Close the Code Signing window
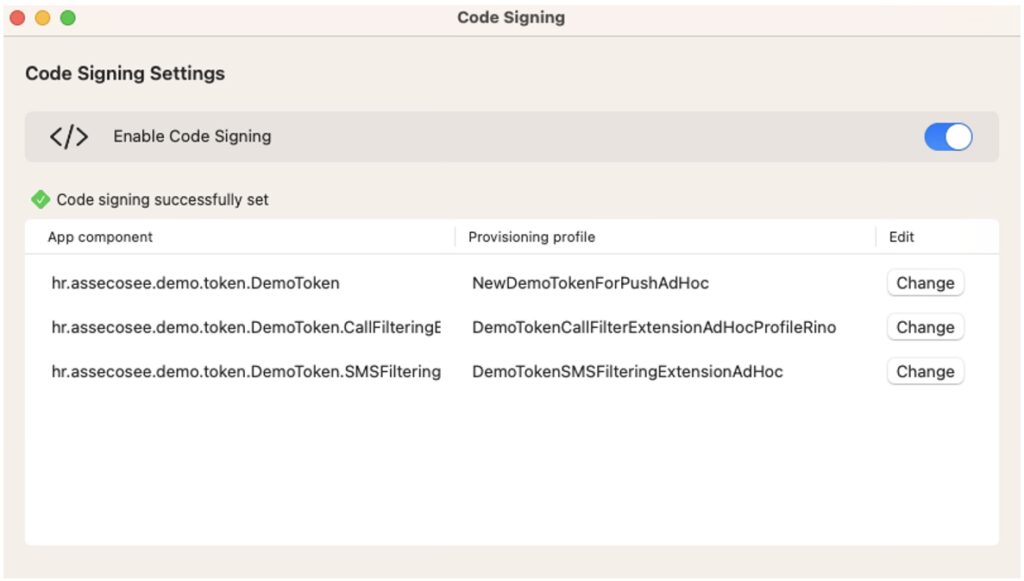This screenshot has width=1024, height=581. (18, 18)
